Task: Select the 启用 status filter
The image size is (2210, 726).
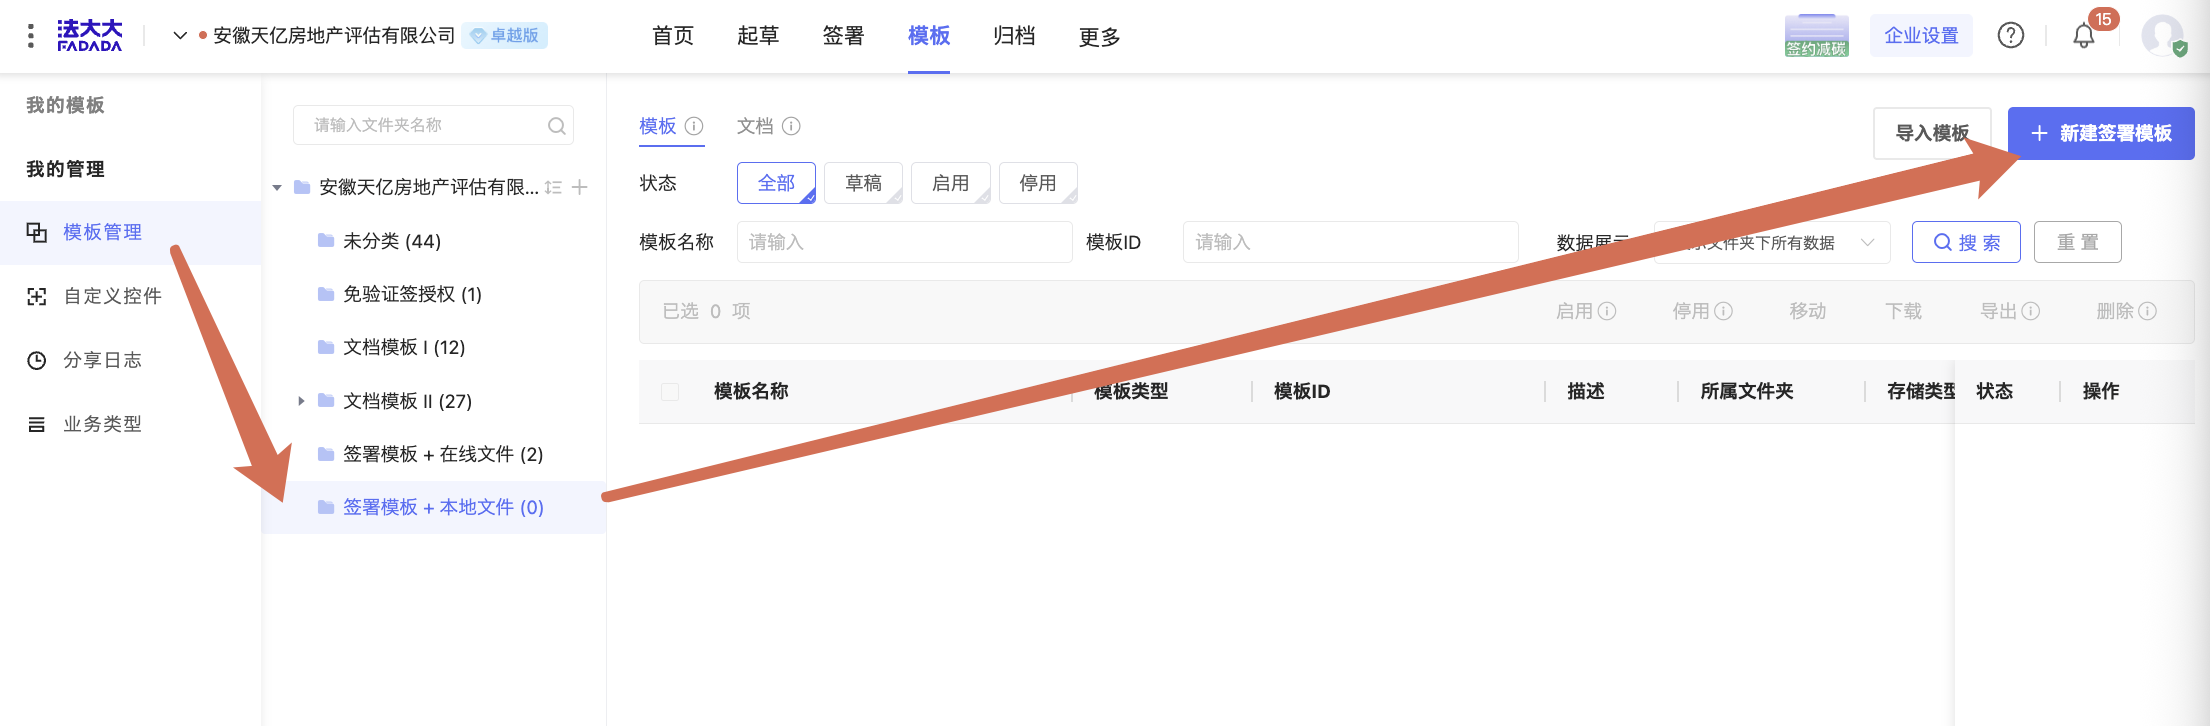Action: 950,183
